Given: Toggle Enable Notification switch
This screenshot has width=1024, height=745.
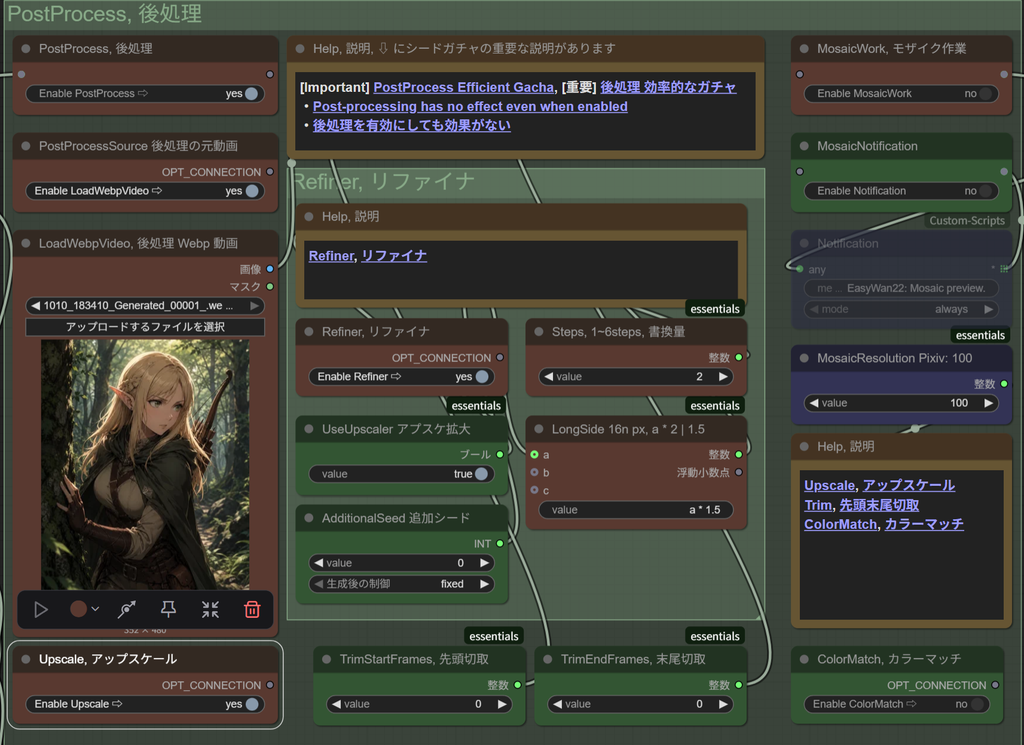Looking at the screenshot, I should (x=985, y=191).
